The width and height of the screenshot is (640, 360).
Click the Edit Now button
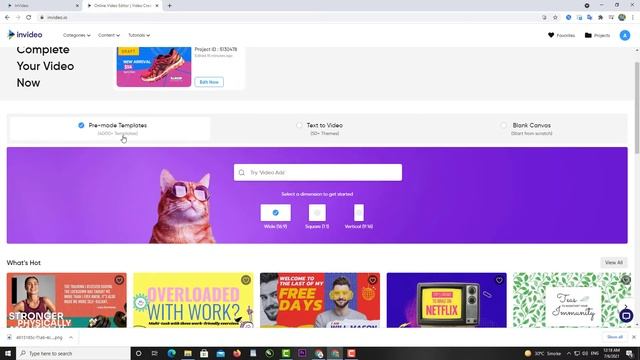point(209,82)
